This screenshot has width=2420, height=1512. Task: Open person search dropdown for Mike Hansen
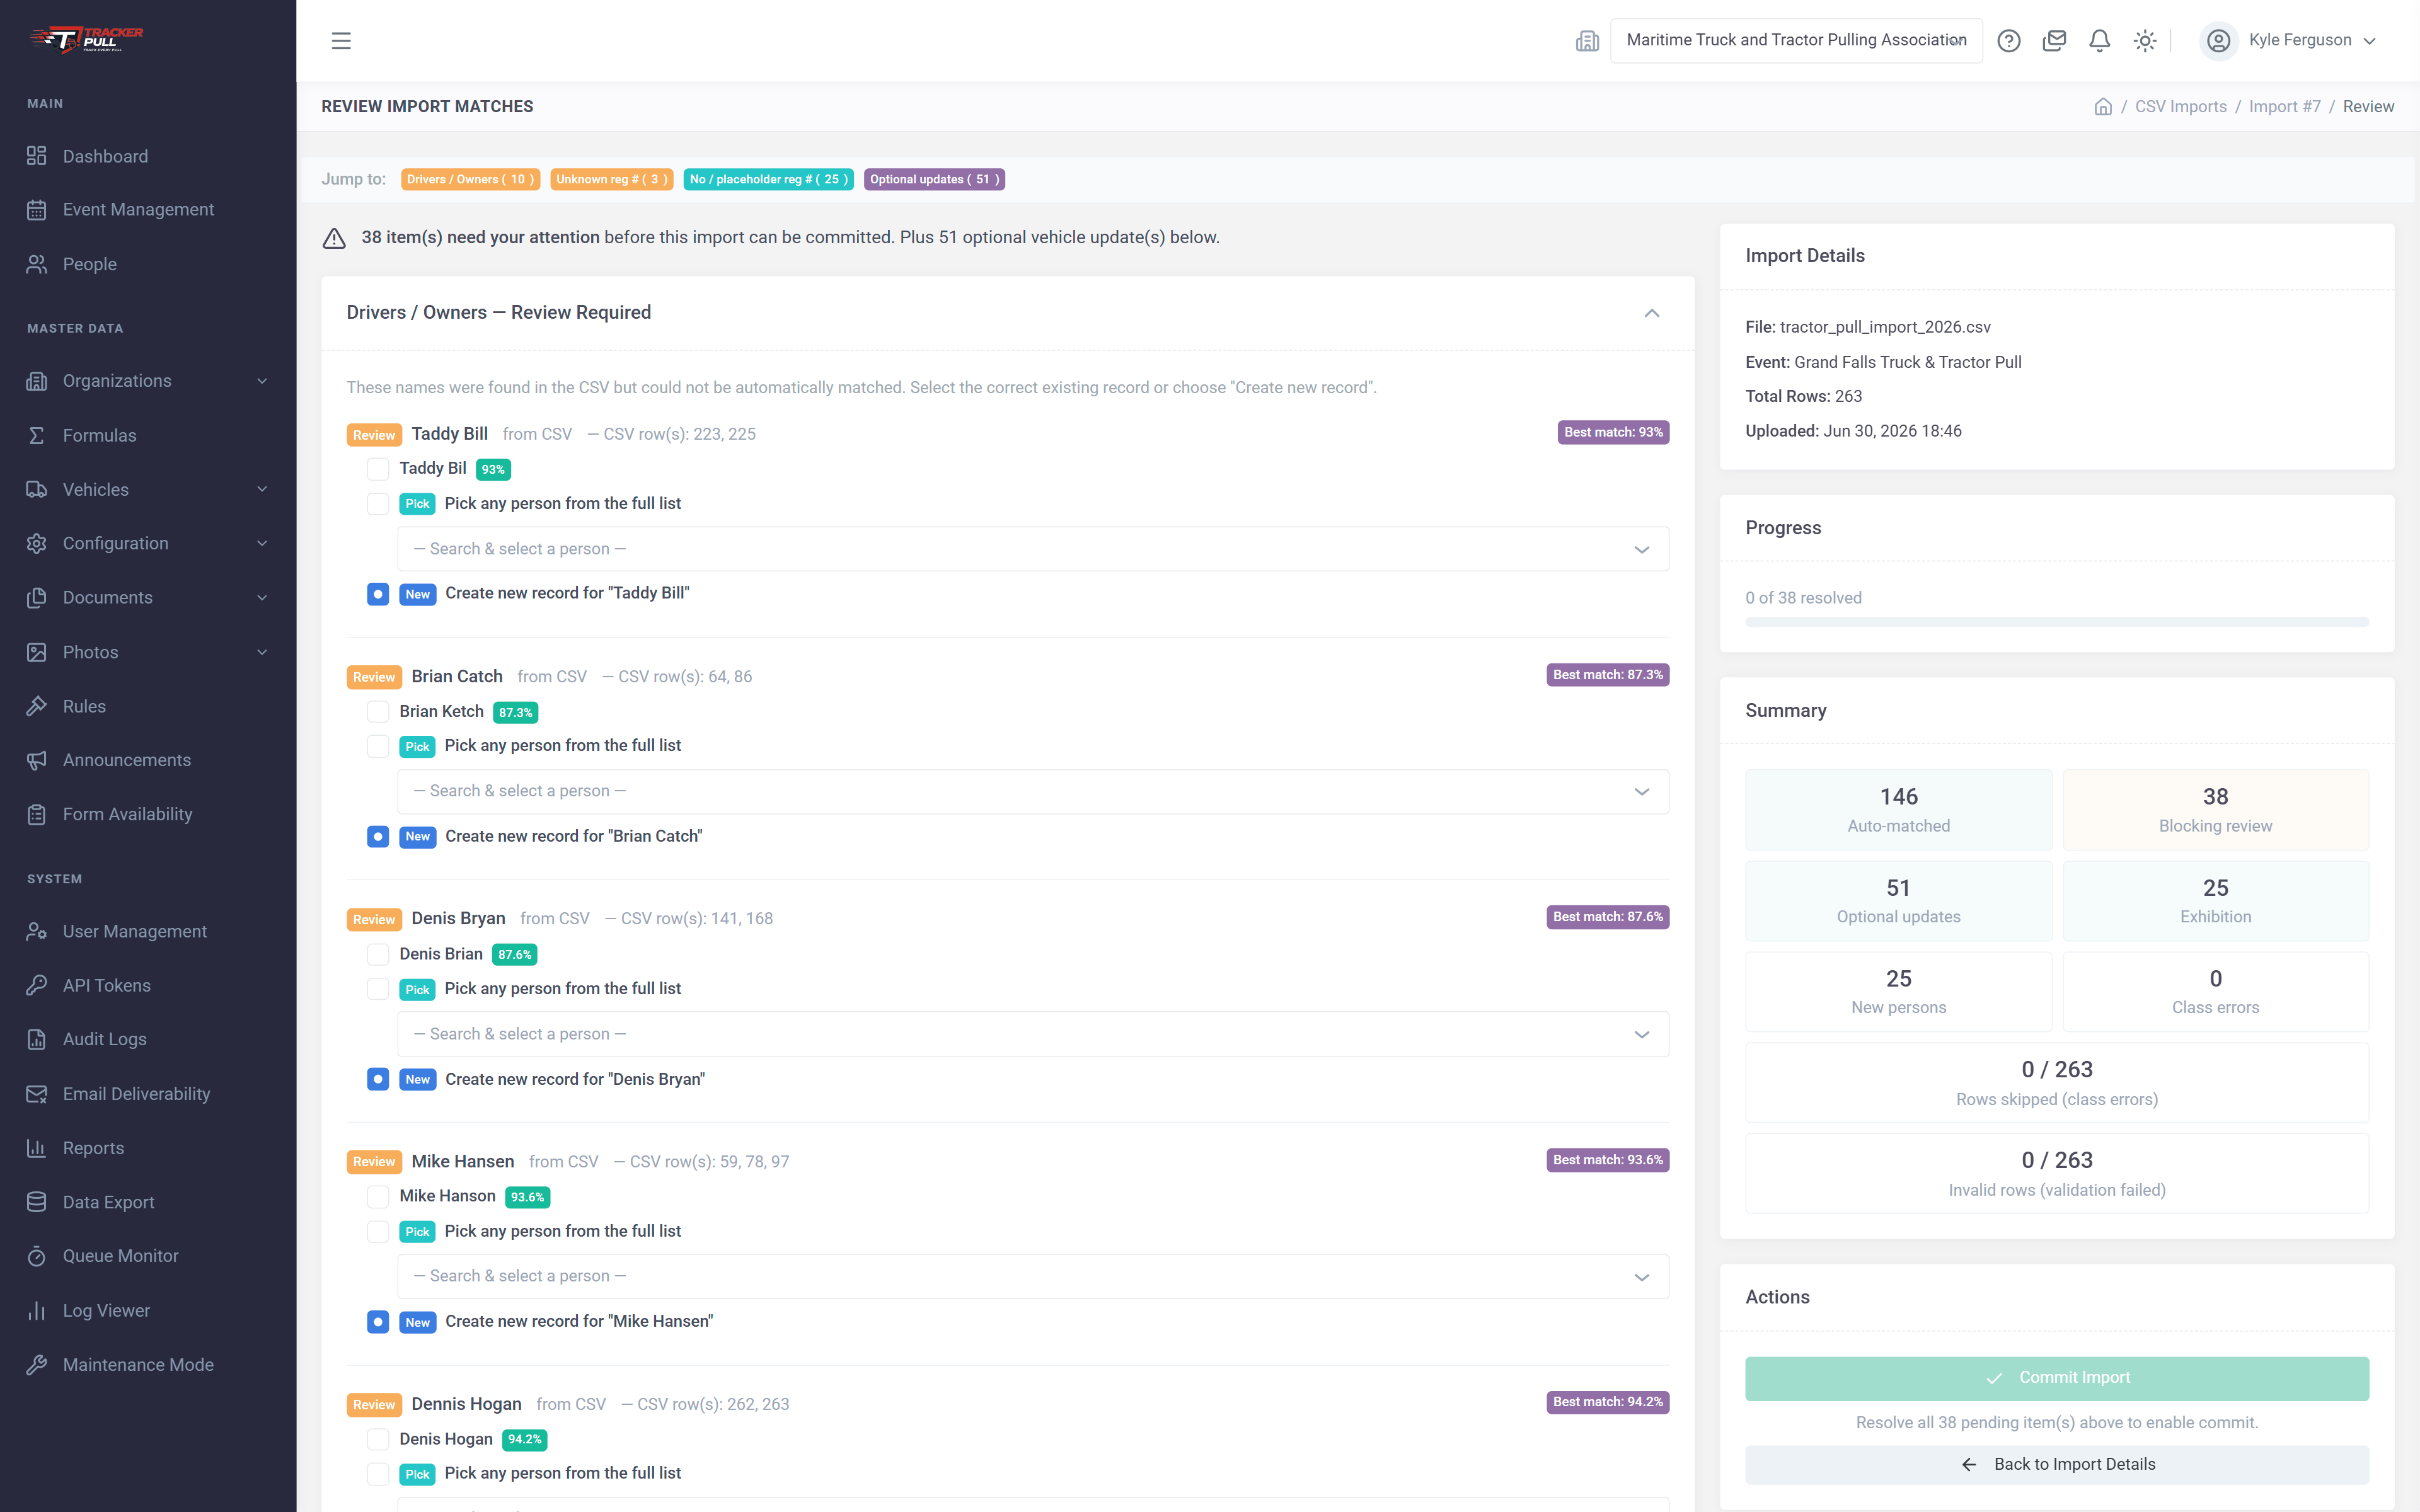pyautogui.click(x=1033, y=1276)
